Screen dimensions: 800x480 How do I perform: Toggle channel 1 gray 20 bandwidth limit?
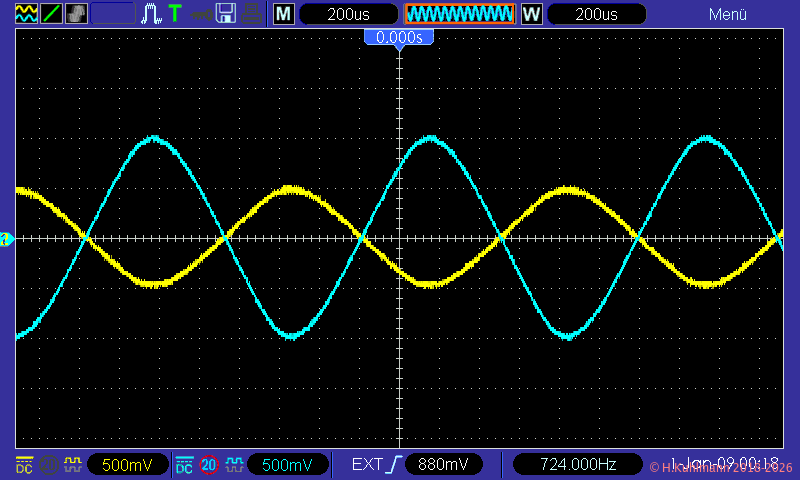[x=48, y=465]
